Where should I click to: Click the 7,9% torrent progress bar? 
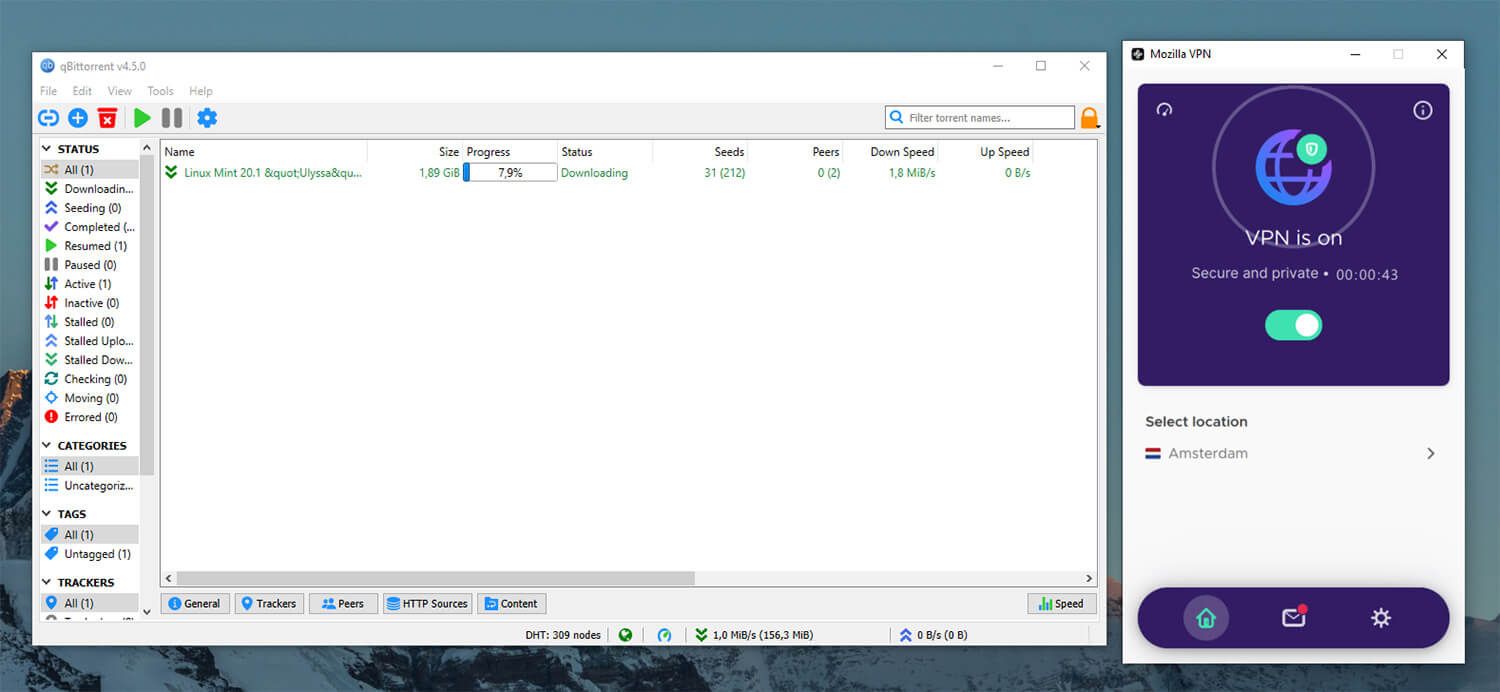510,173
